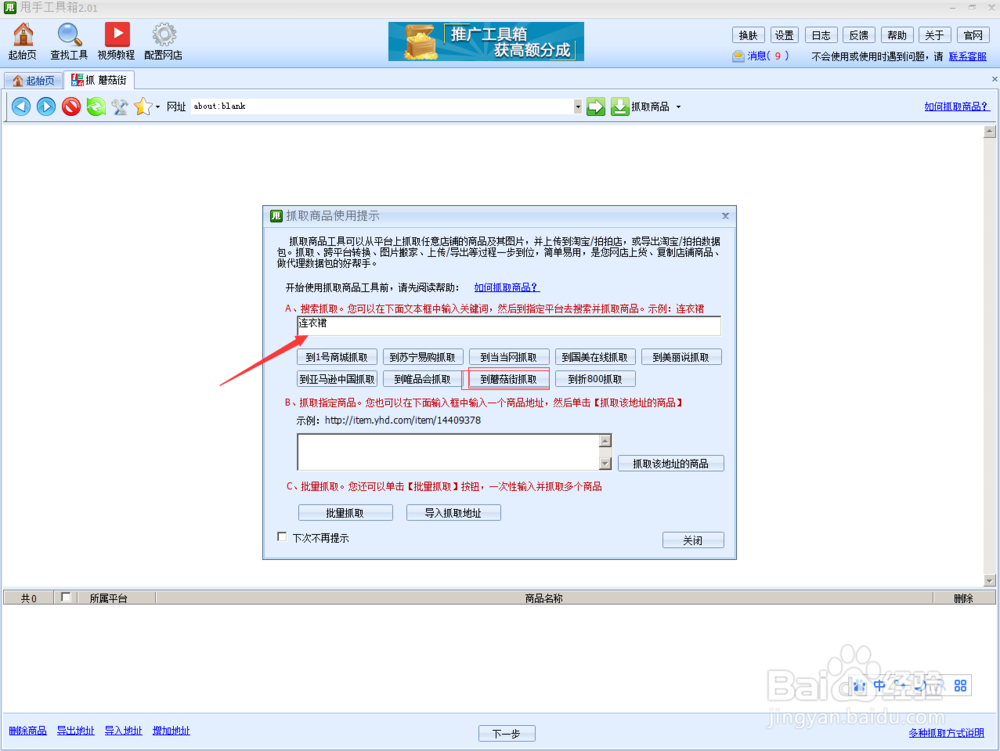Open the 多种抓取方式说明 link
The height and width of the screenshot is (751, 1000).
tap(946, 733)
